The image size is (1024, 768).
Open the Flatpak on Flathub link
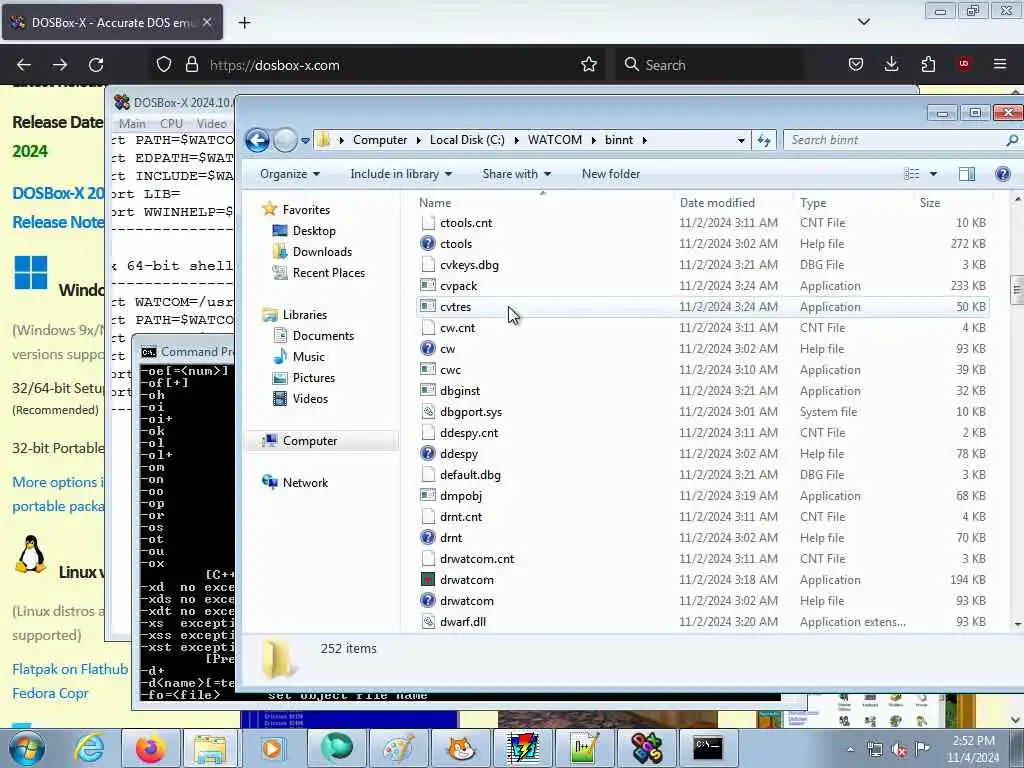70,669
